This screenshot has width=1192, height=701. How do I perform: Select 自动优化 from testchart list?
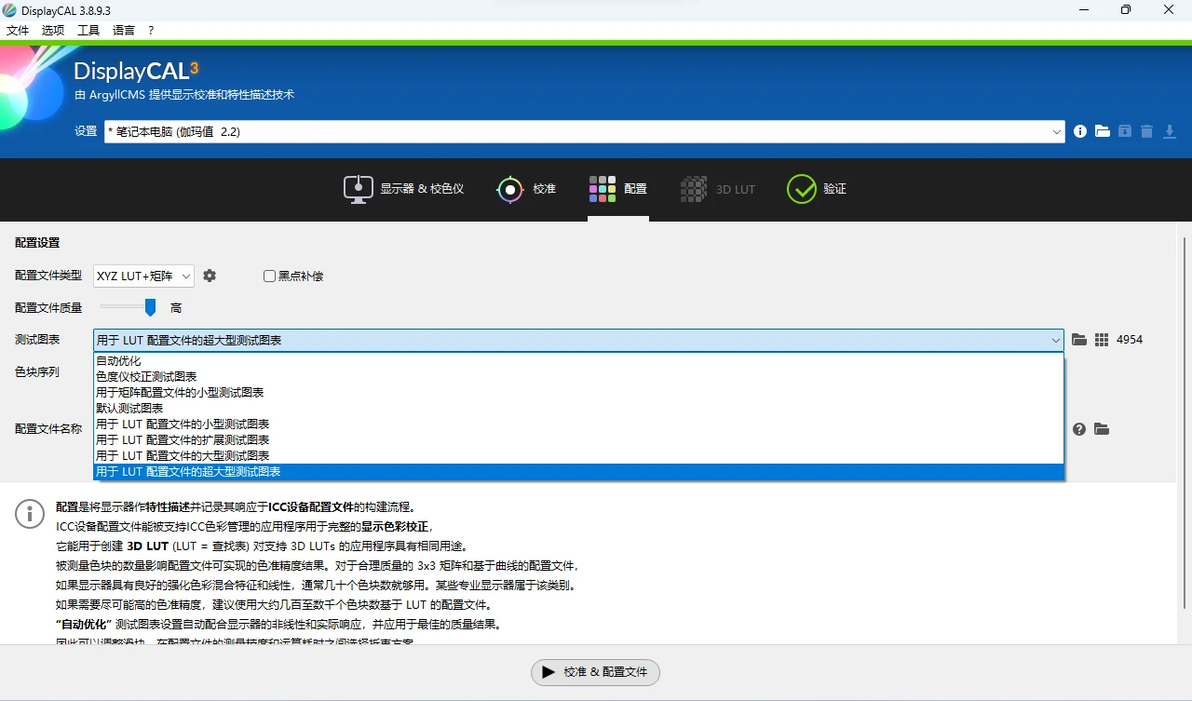(578, 361)
